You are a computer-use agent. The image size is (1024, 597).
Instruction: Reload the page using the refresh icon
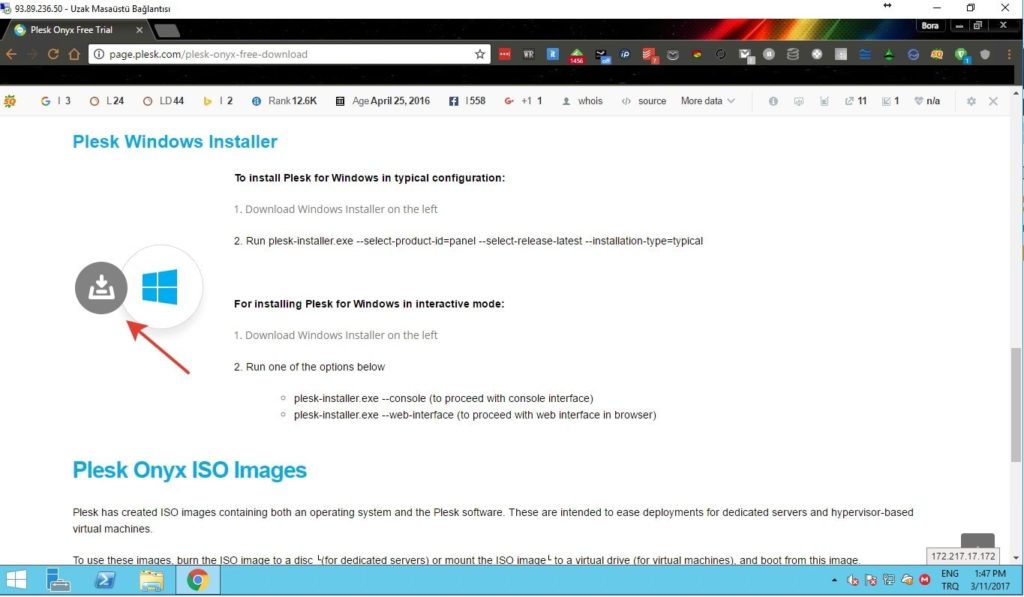53,54
